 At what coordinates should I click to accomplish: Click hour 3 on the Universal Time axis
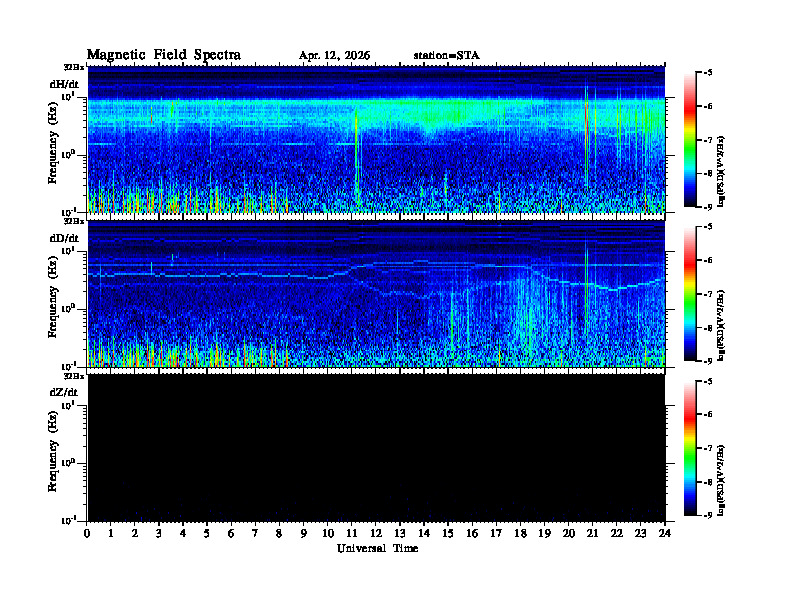tap(159, 533)
